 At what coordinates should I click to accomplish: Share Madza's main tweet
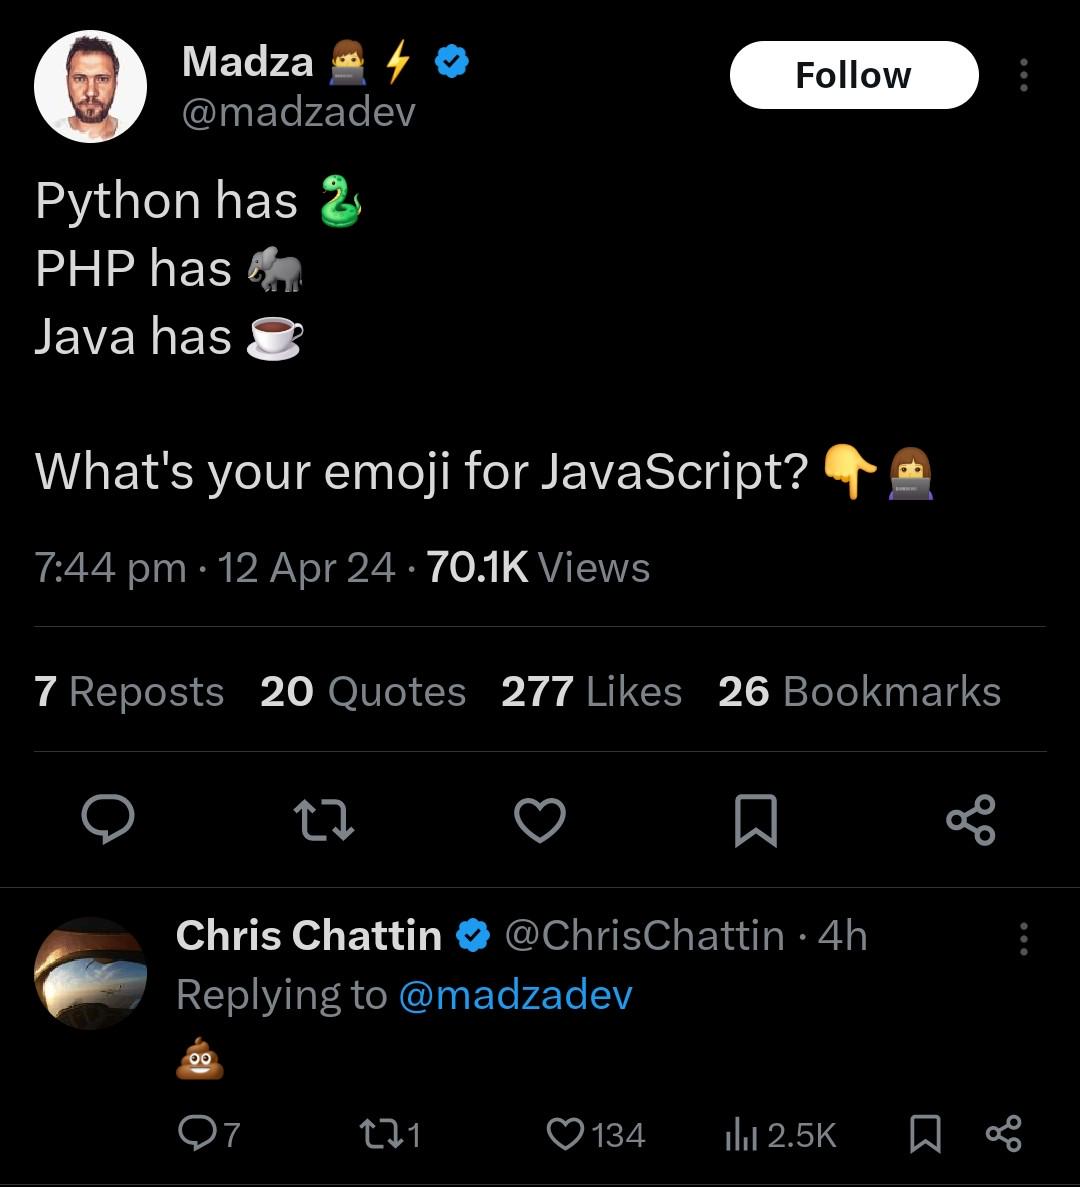(970, 820)
